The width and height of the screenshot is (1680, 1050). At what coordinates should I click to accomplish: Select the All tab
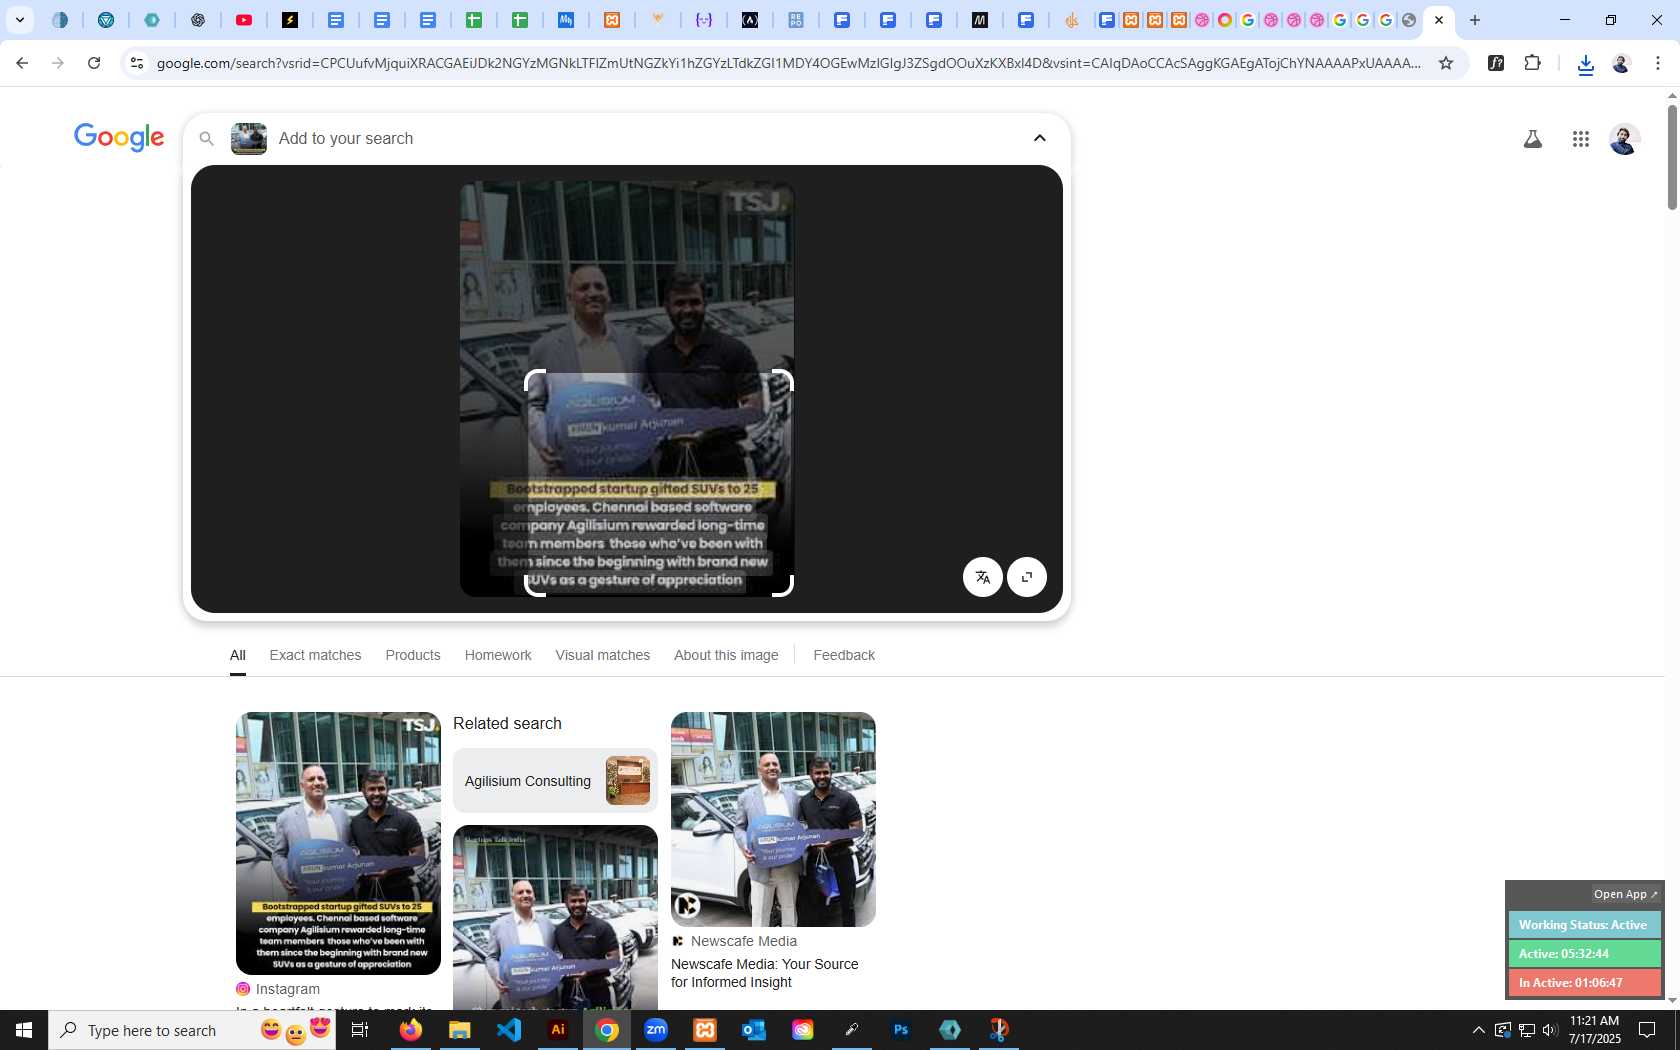tap(237, 655)
